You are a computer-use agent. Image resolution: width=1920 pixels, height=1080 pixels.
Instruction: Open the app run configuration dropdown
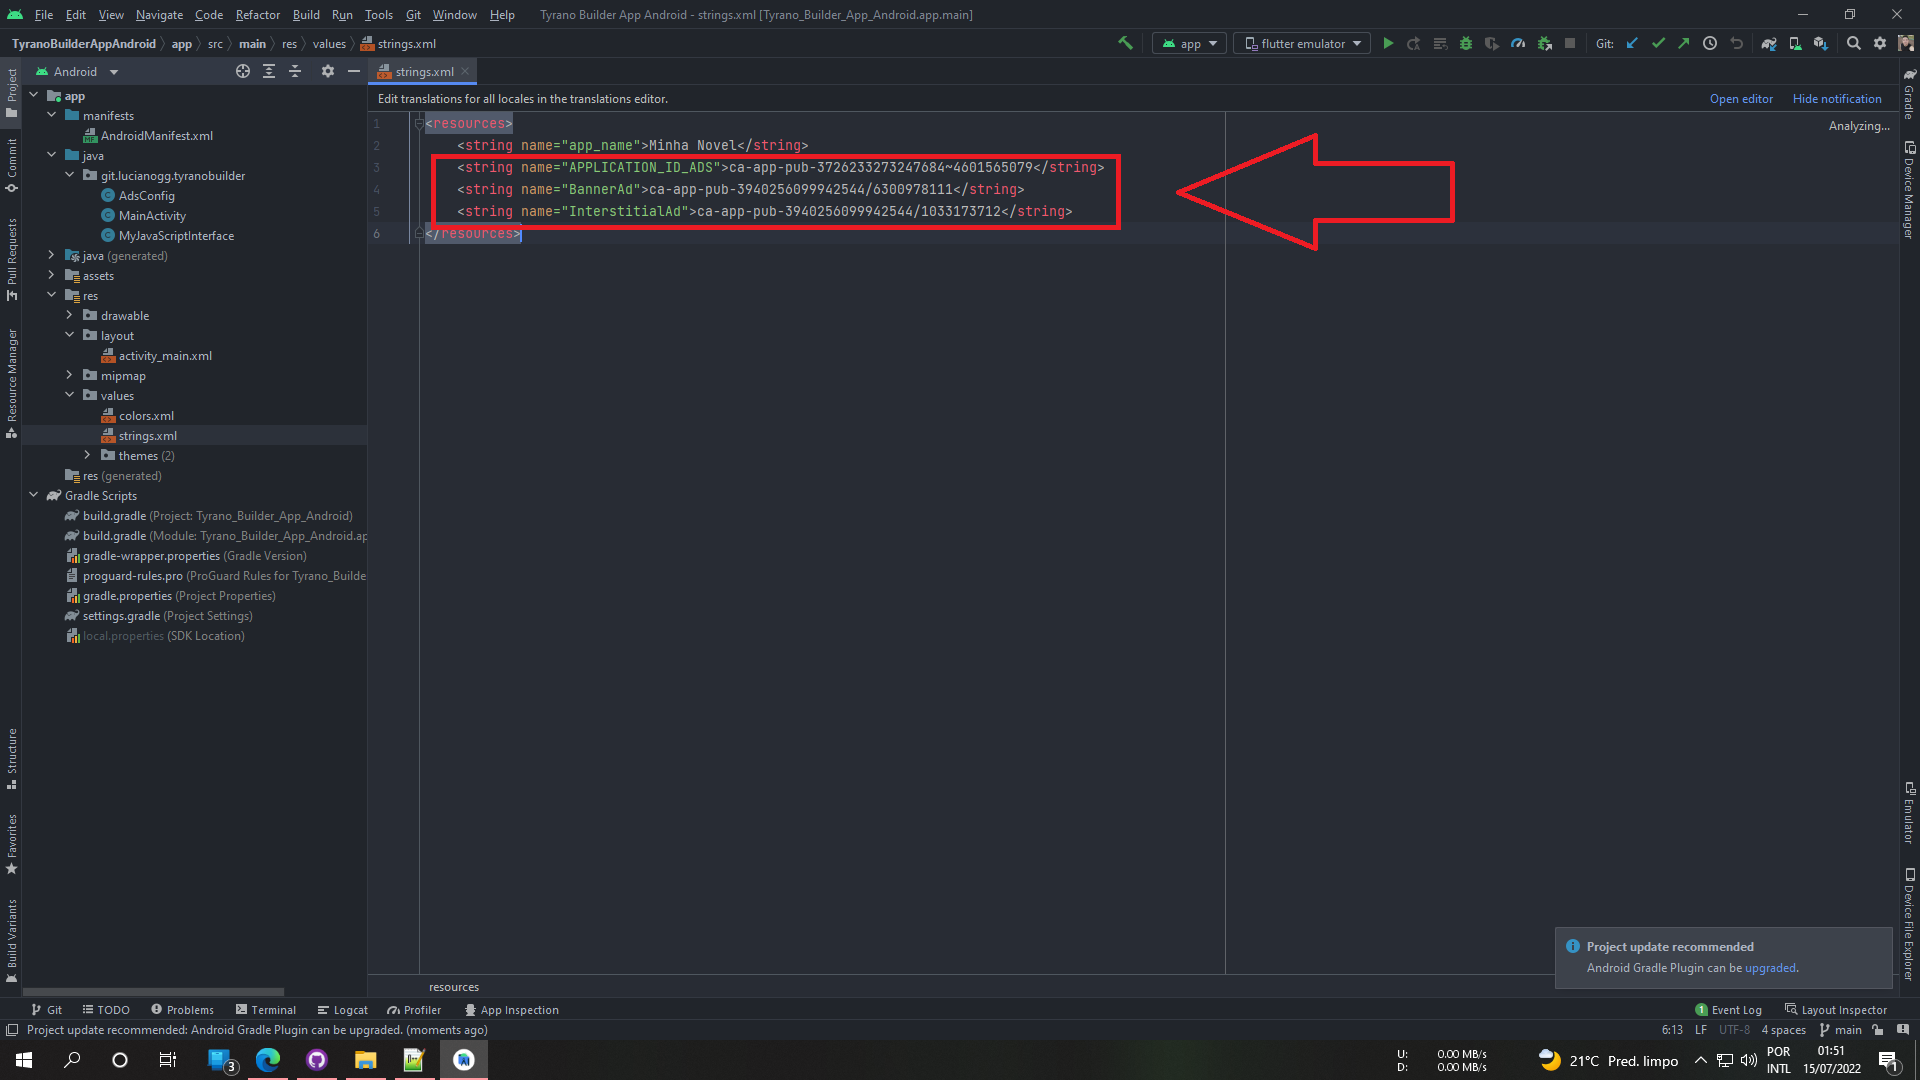pyautogui.click(x=1189, y=44)
